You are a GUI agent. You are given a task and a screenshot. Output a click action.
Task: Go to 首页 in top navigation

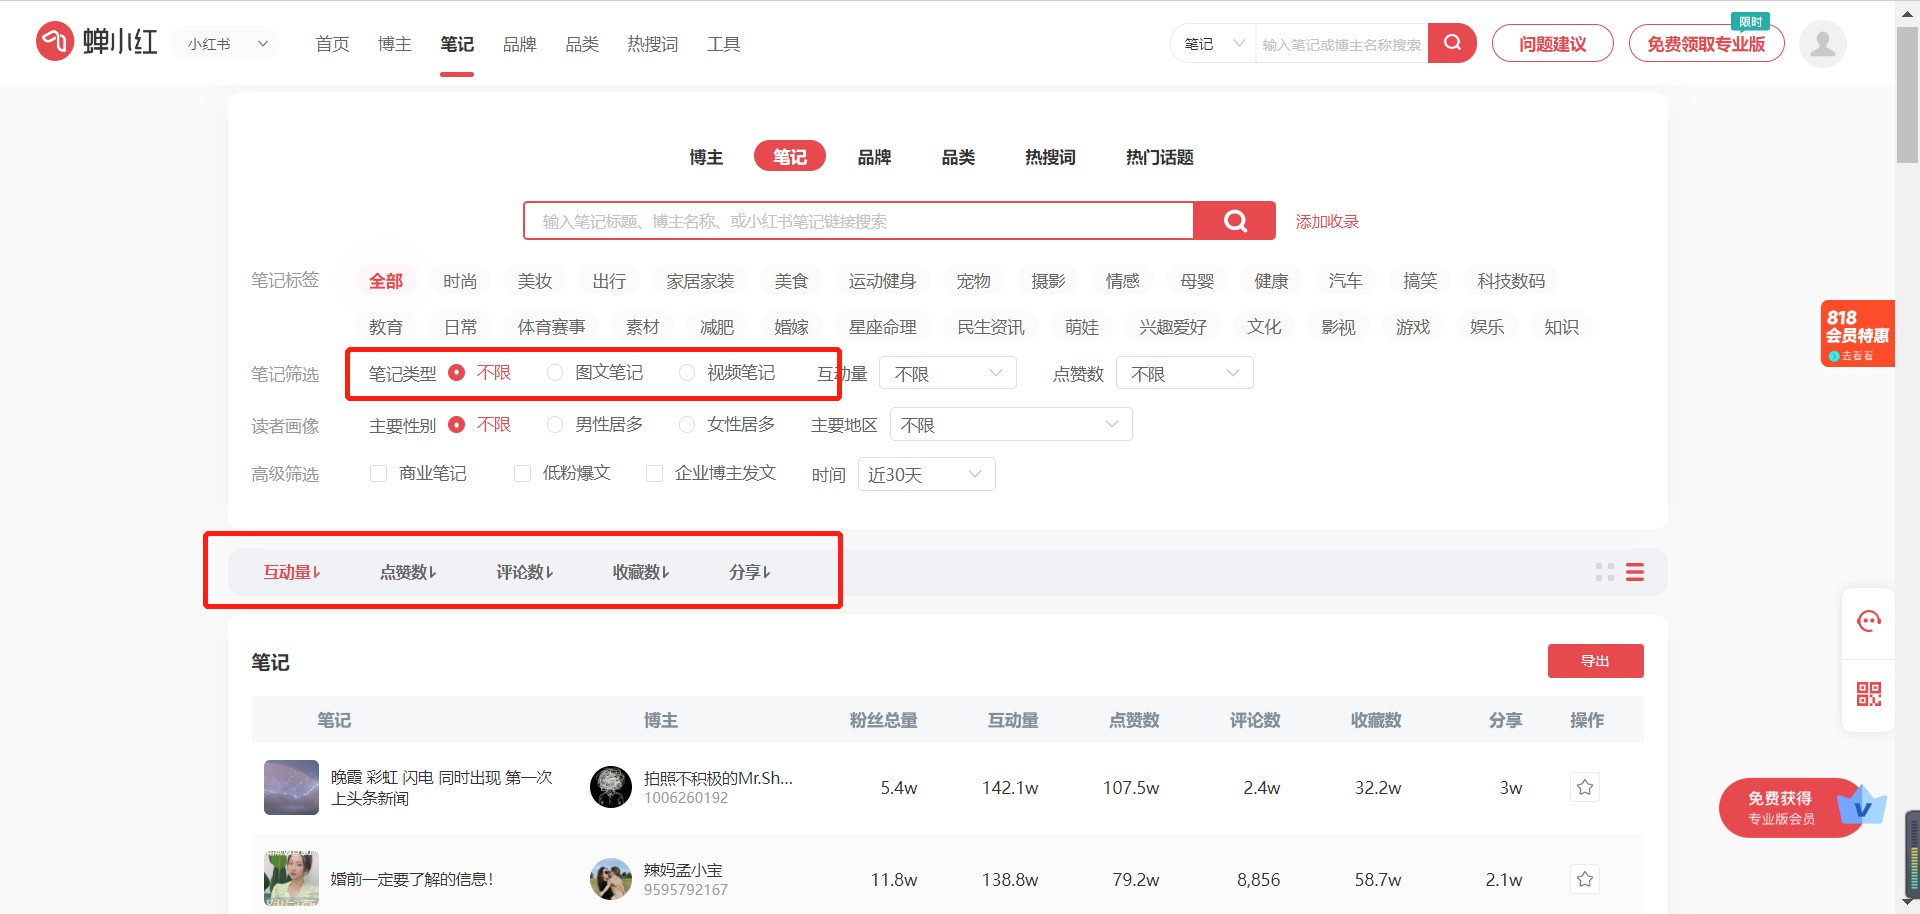coord(332,44)
